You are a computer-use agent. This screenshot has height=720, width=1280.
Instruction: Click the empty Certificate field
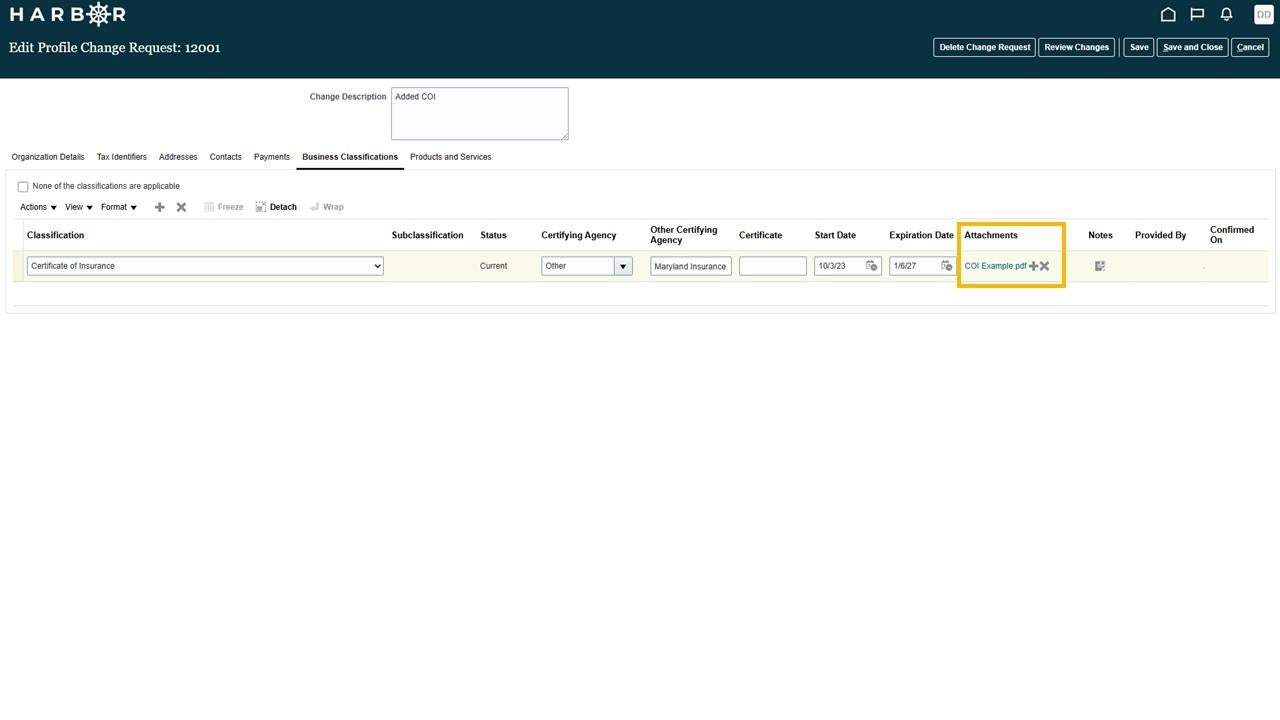[x=773, y=266]
